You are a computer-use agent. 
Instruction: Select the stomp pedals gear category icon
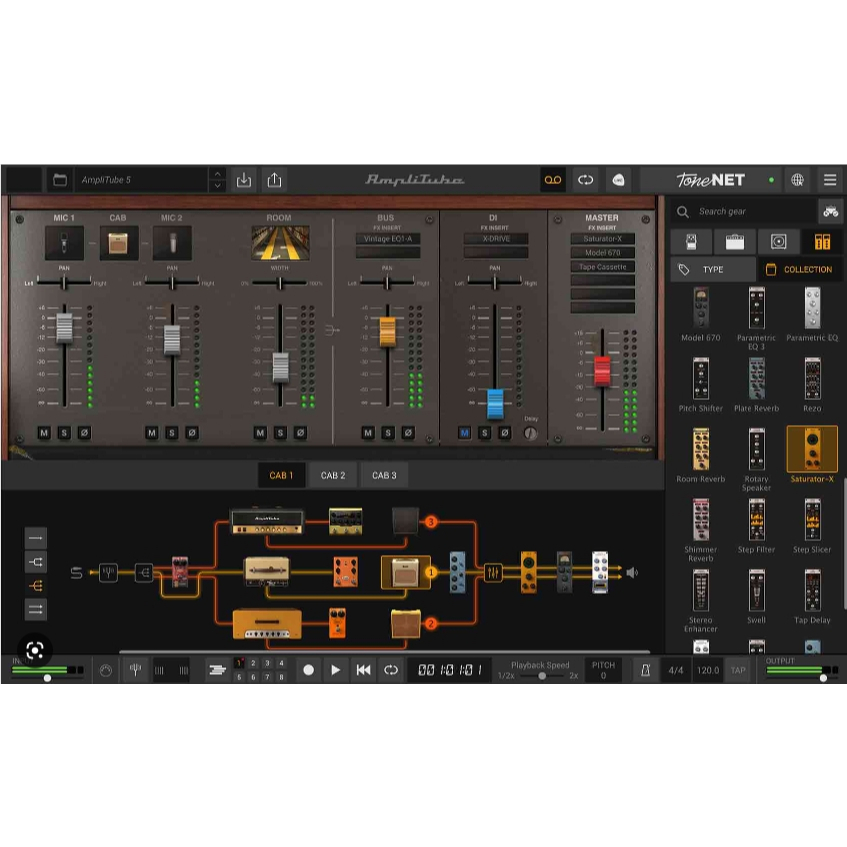[691, 242]
